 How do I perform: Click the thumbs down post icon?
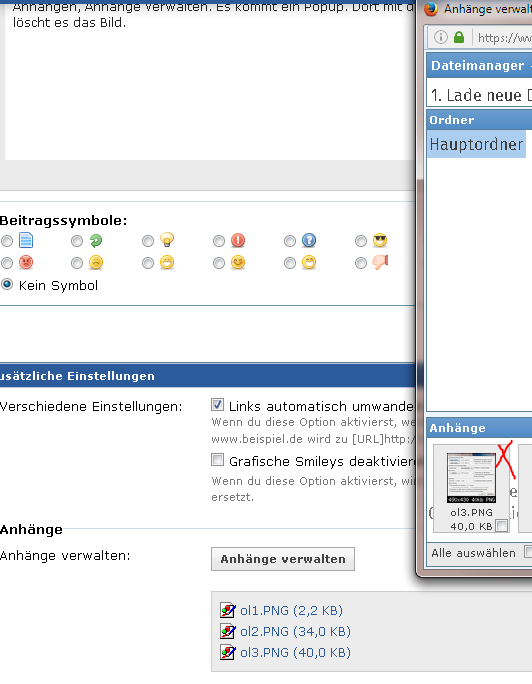(x=380, y=262)
